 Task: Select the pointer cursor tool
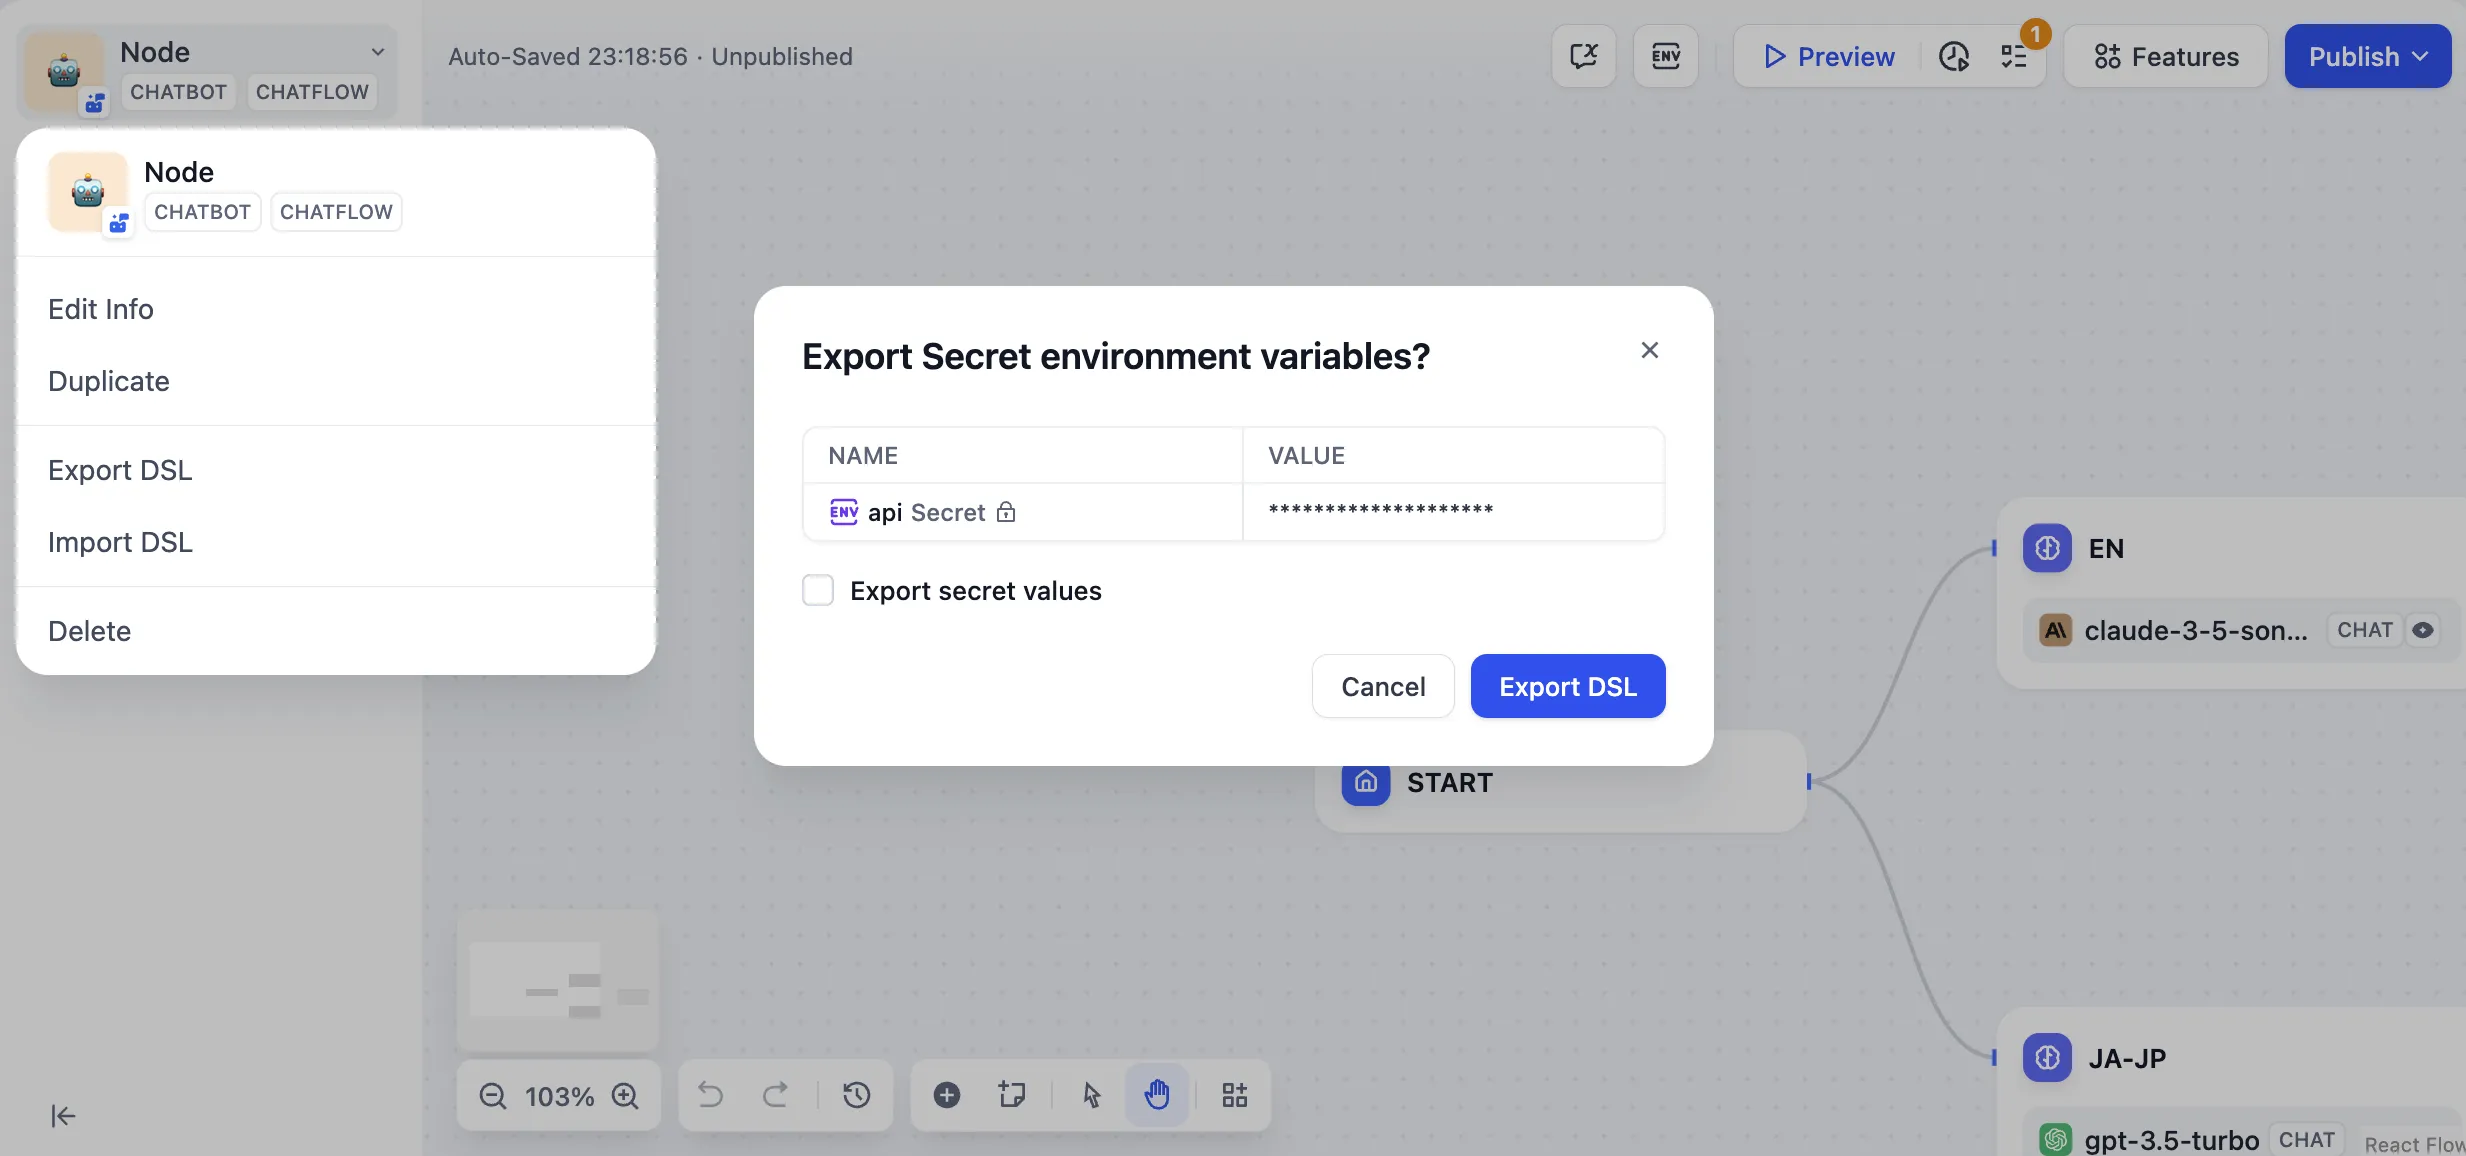pyautogui.click(x=1092, y=1095)
